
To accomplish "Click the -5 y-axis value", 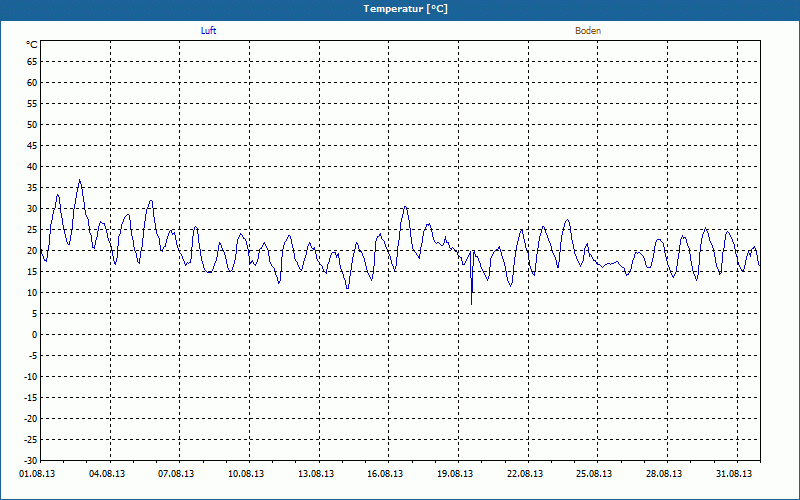I will click(x=33, y=356).
